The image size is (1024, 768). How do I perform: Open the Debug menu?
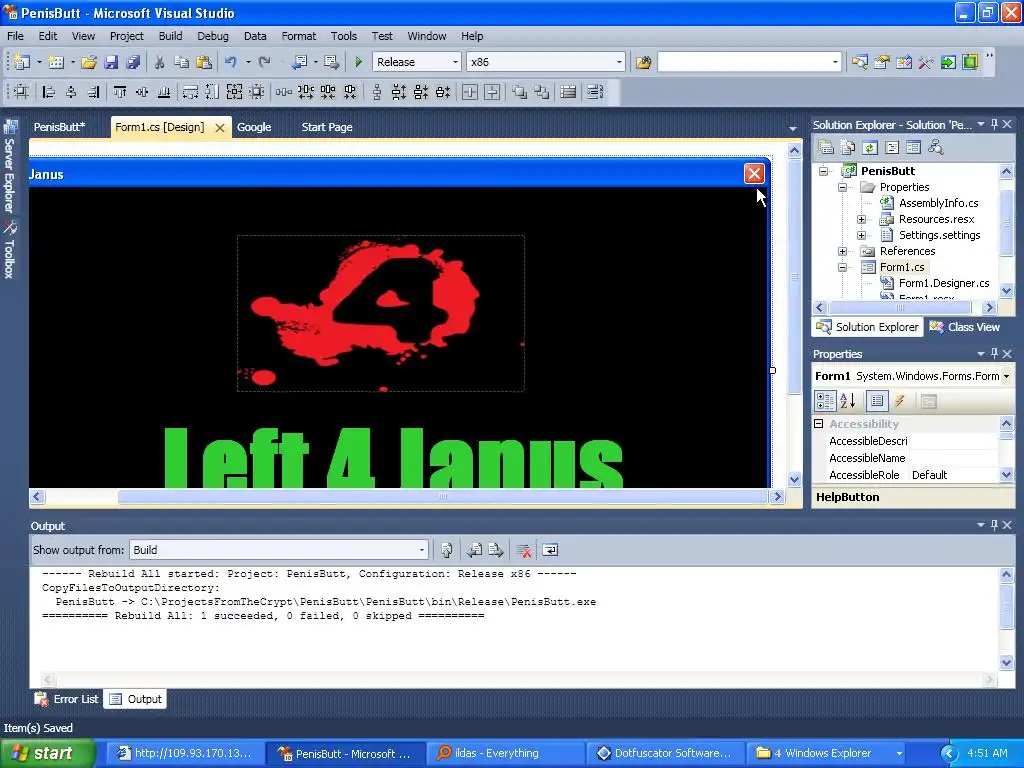[x=213, y=36]
